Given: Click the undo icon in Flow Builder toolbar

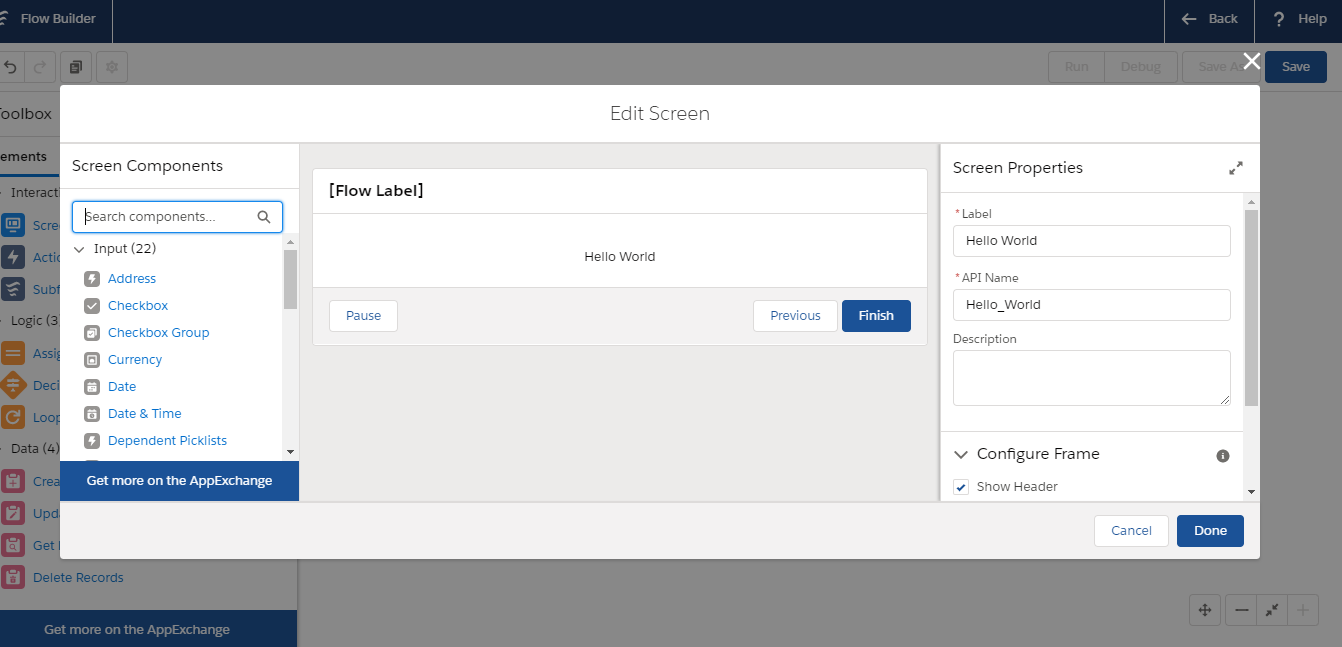Looking at the screenshot, I should pos(10,67).
